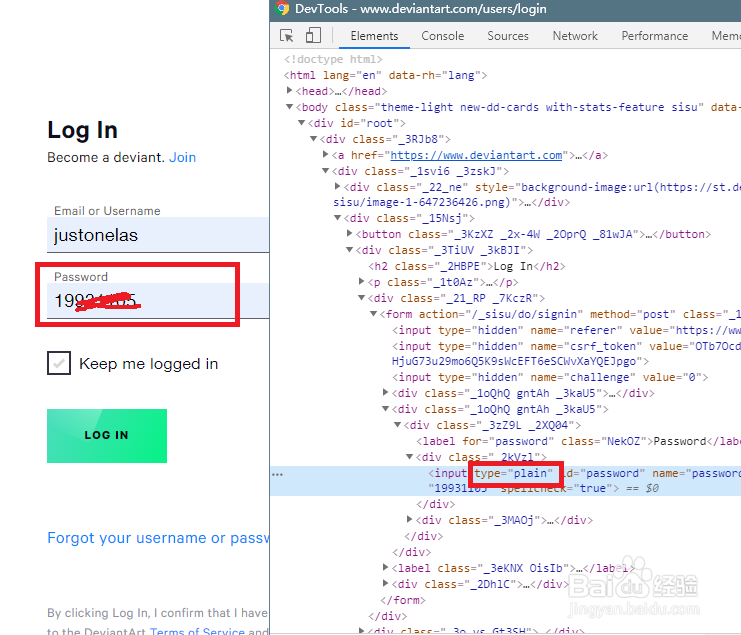741x635 pixels.
Task: Open the Terms of Service link
Action: point(197,631)
